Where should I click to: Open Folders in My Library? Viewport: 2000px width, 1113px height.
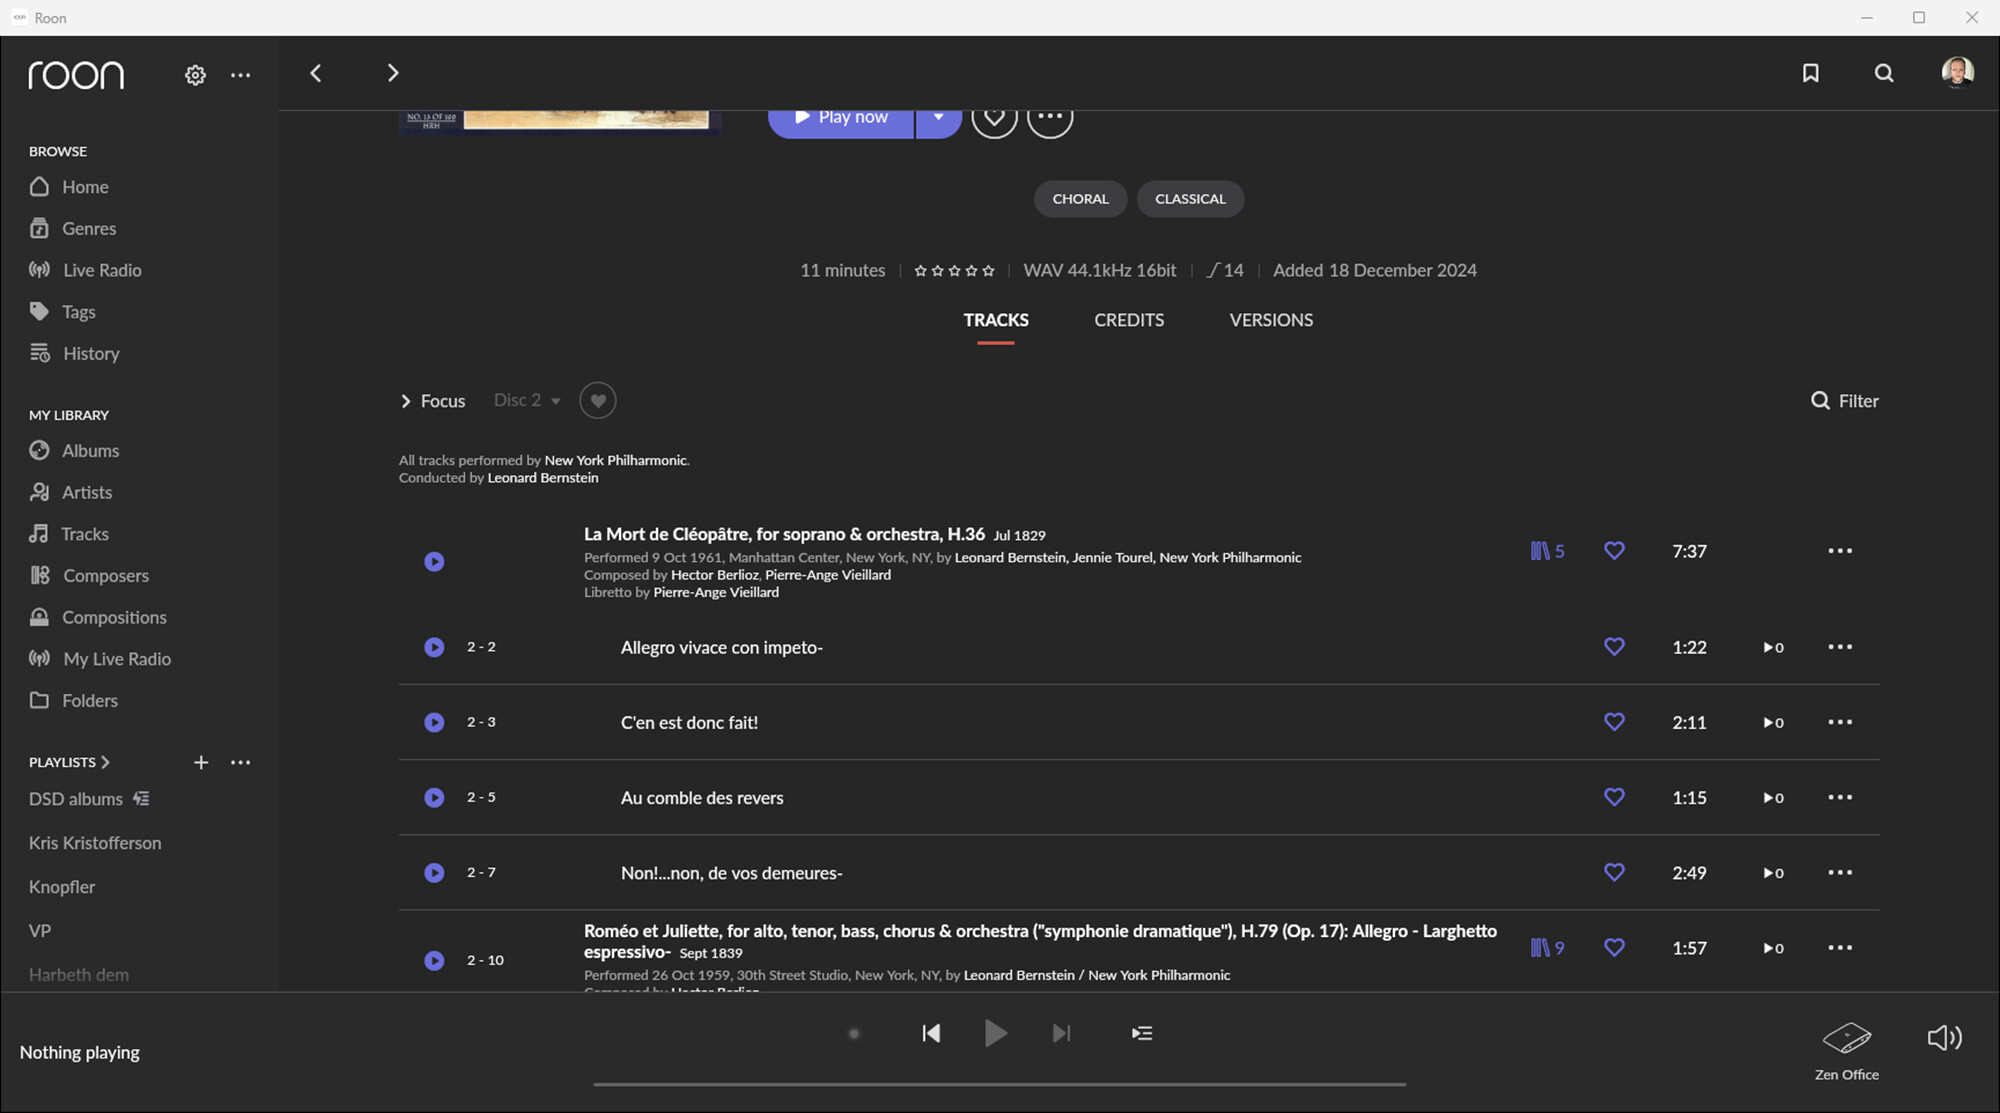(x=74, y=700)
